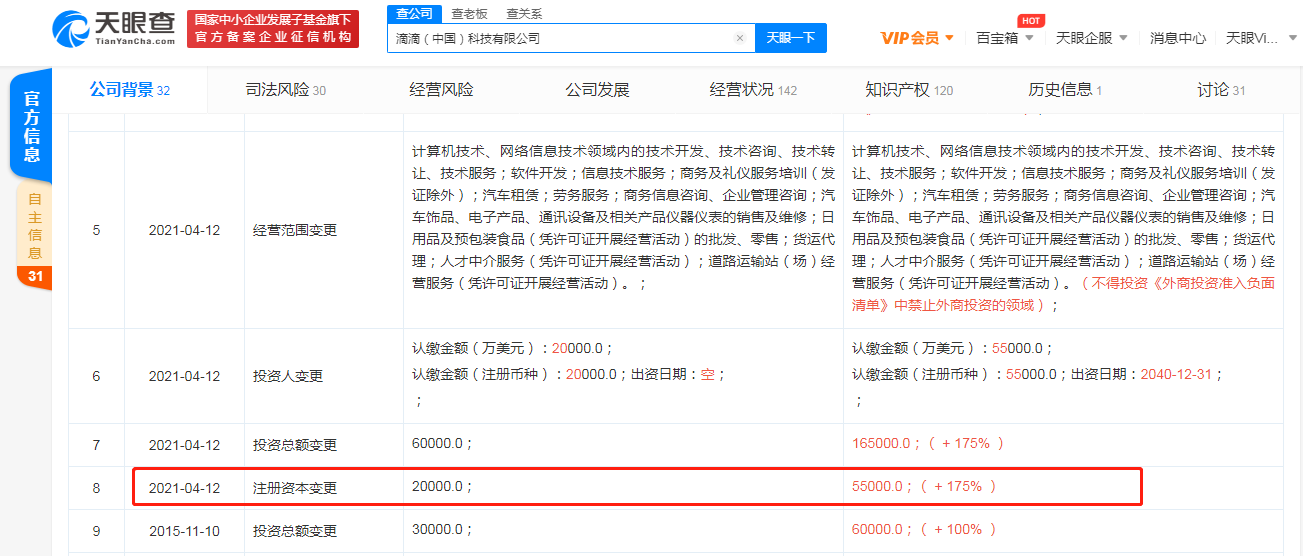This screenshot has height=556, width=1303.
Task: Select the 官方信息 side tab
Action: 32,126
